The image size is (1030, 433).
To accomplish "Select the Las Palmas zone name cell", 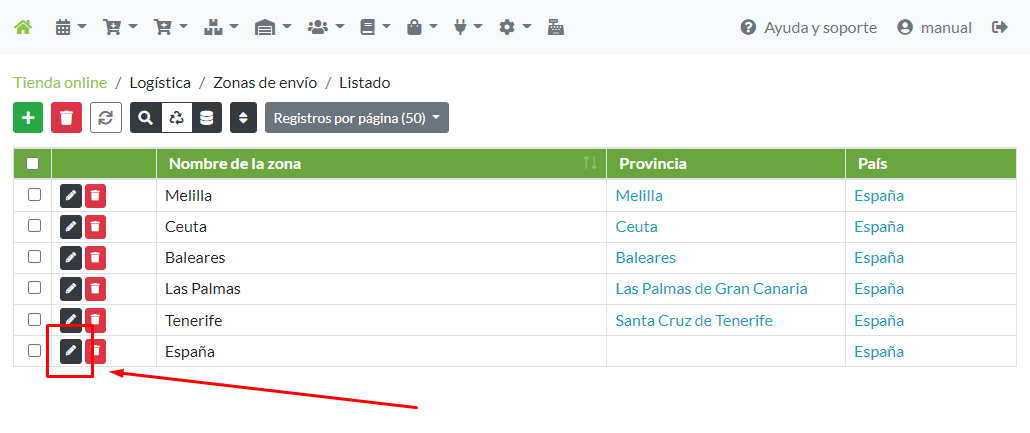I will coord(381,288).
